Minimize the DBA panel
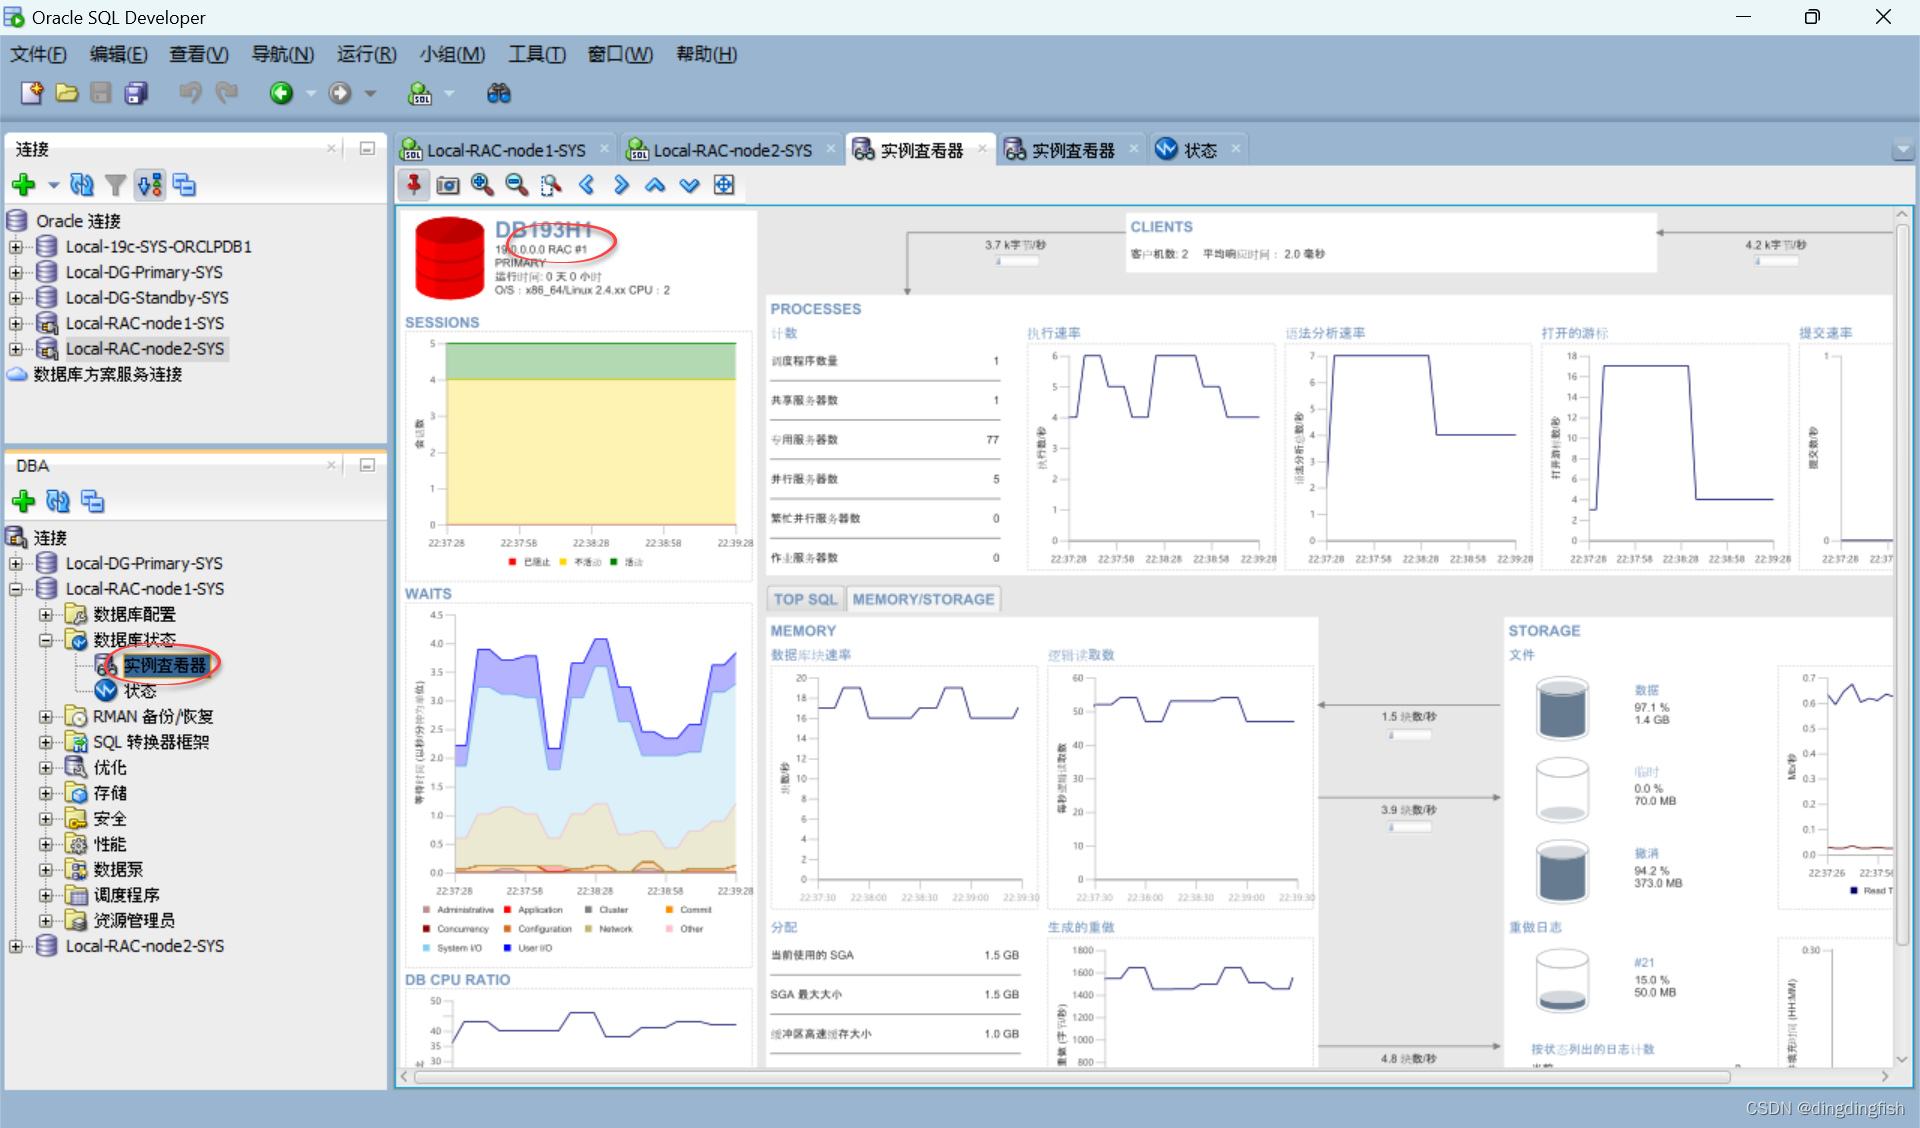Screen dimensions: 1920x1128 [x=367, y=465]
